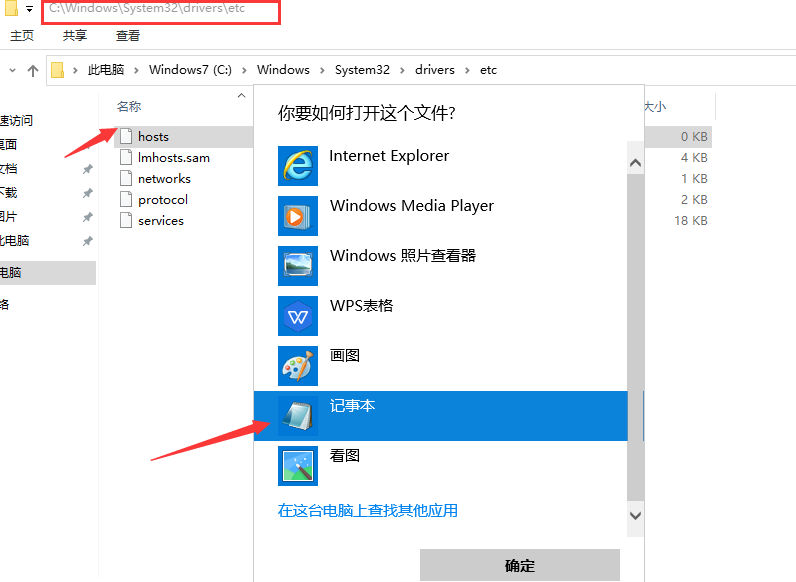
Task: Select the Internet Explorer app icon
Action: click(x=298, y=166)
